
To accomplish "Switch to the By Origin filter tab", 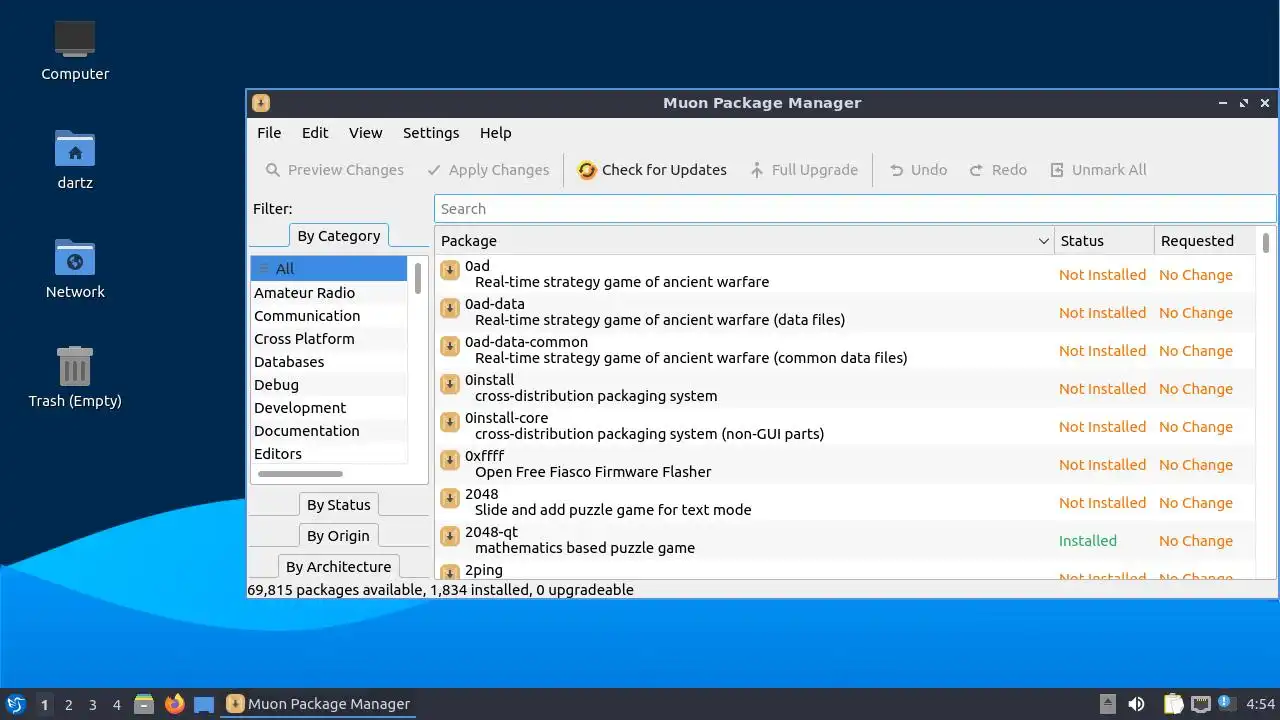I will pyautogui.click(x=339, y=536).
